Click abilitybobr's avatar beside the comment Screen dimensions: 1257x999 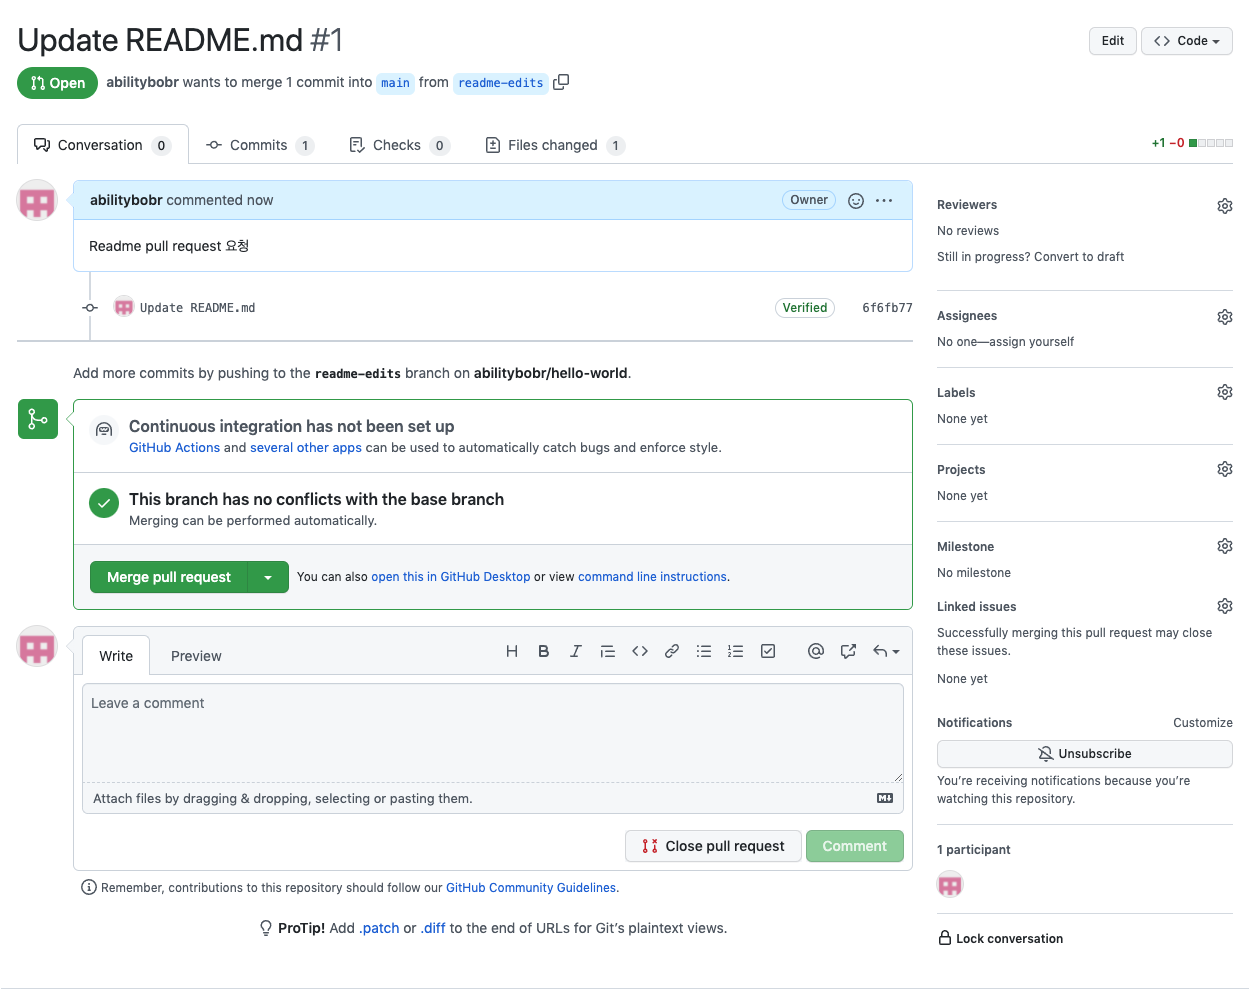pos(37,200)
